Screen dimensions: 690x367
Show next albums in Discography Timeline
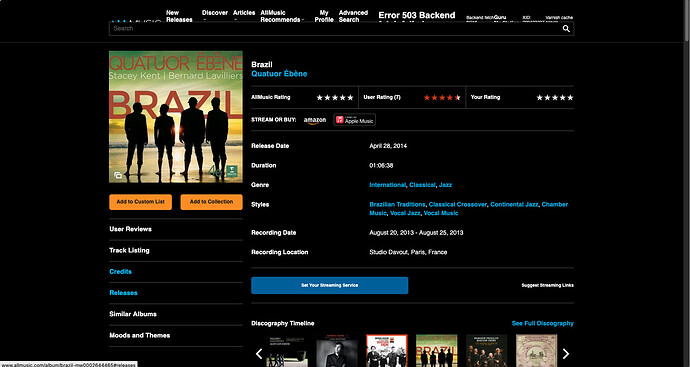tap(566, 353)
